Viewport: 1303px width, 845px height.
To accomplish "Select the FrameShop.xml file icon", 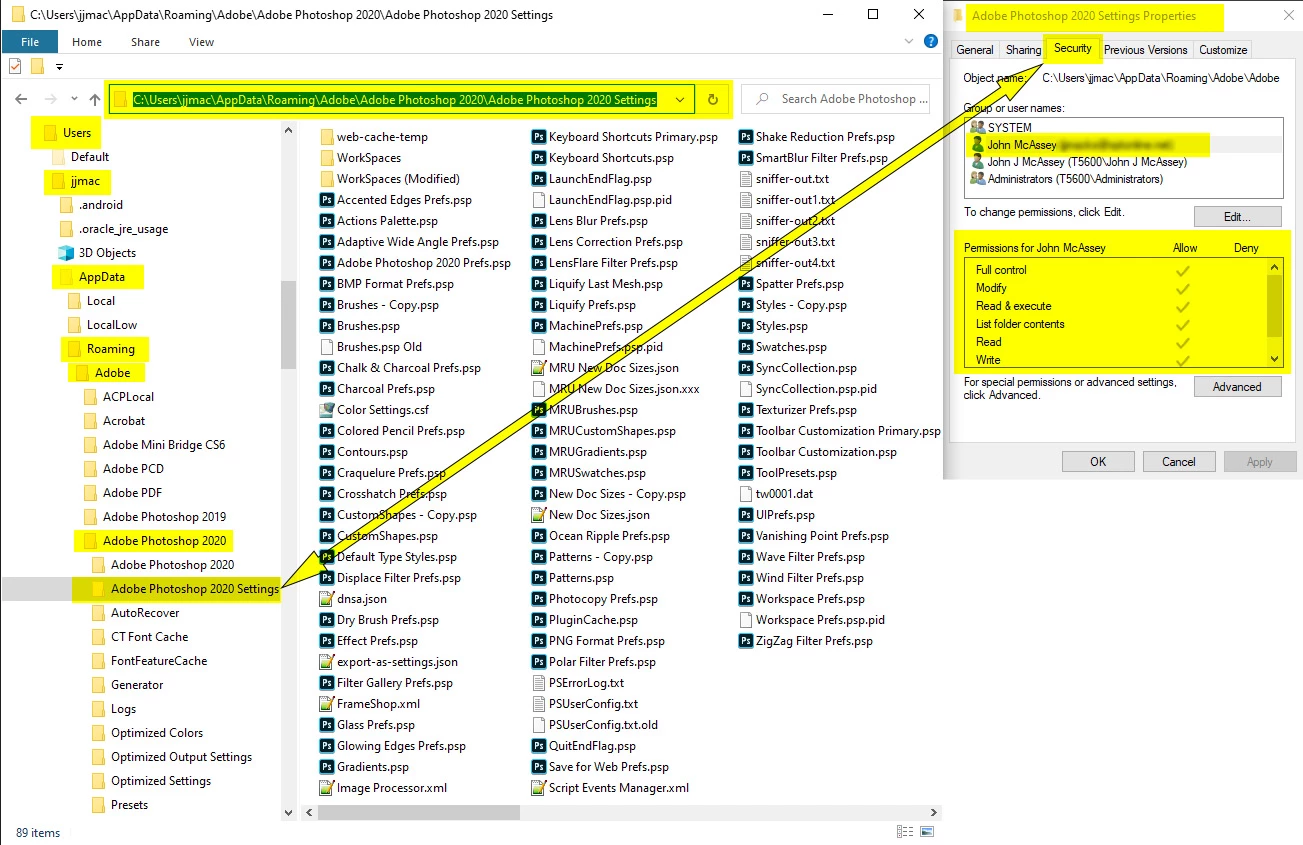I will pyautogui.click(x=326, y=704).
